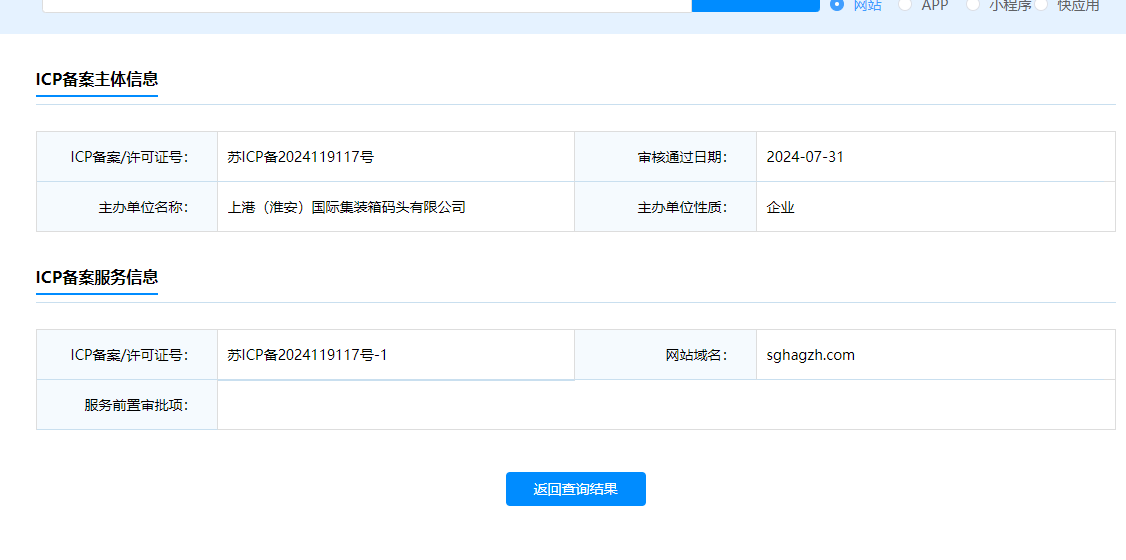The image size is (1126, 560).
Task: Click the blue search button beside the input
Action: (x=755, y=6)
